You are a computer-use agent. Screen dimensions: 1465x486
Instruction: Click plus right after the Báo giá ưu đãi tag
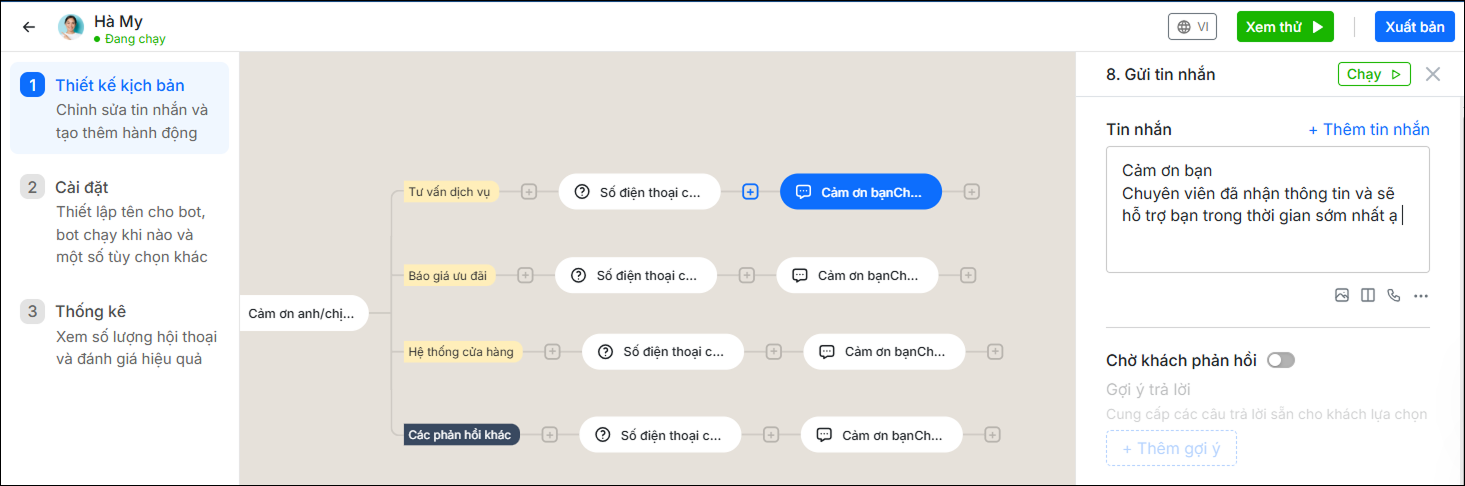[526, 275]
